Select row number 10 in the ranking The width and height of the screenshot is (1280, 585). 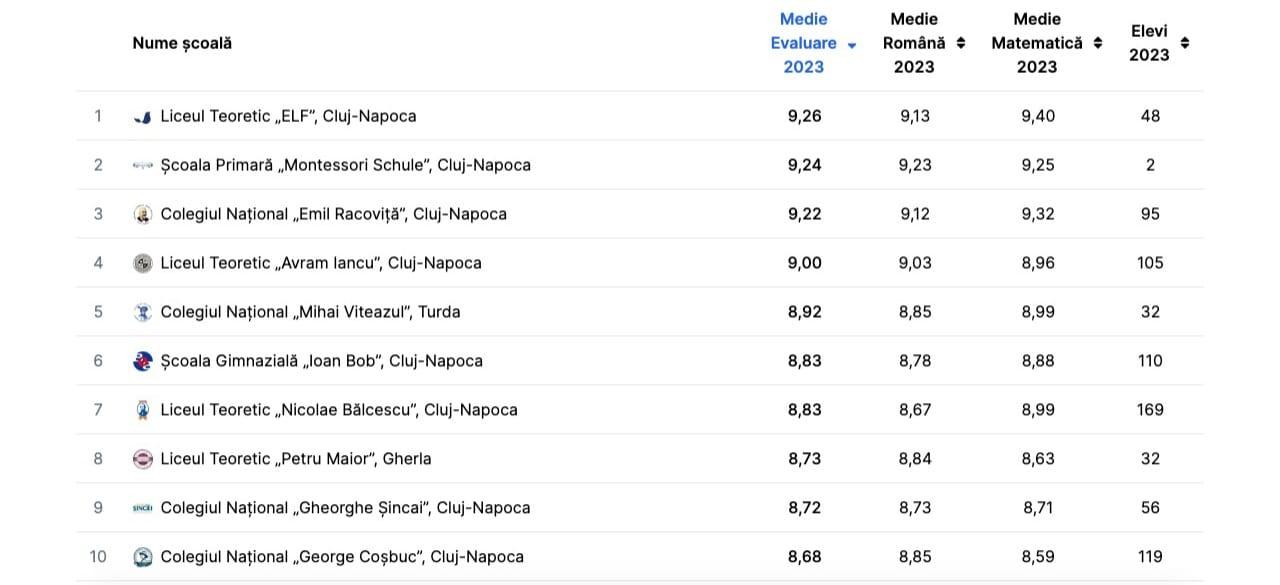(x=98, y=557)
